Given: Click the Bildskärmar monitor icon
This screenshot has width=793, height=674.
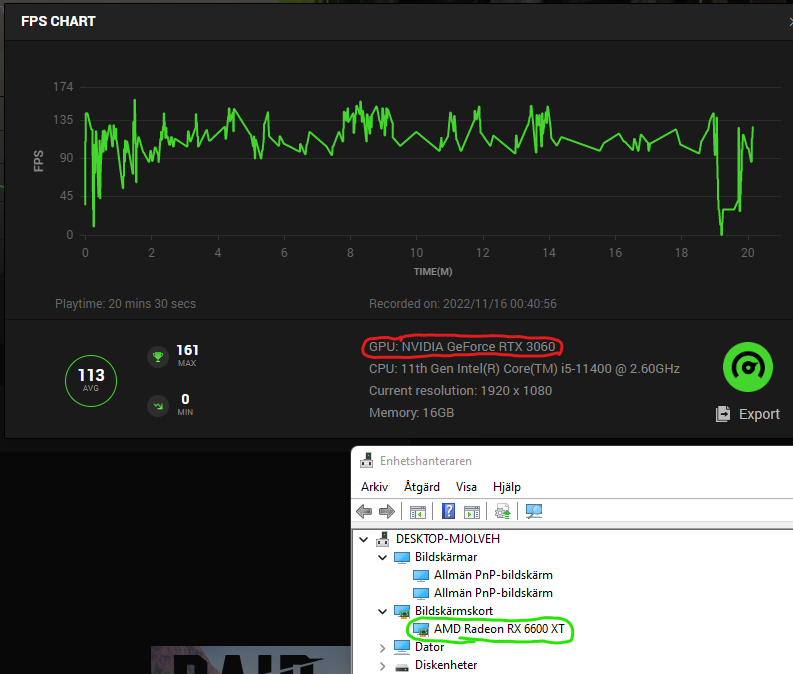Looking at the screenshot, I should (x=402, y=557).
